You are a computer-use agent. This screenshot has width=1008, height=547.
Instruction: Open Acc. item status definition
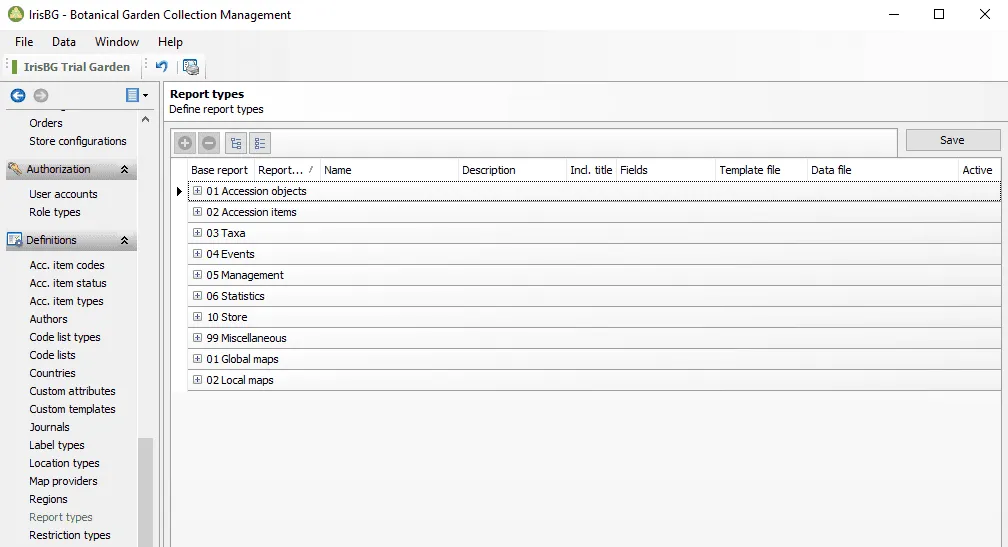[x=68, y=283]
